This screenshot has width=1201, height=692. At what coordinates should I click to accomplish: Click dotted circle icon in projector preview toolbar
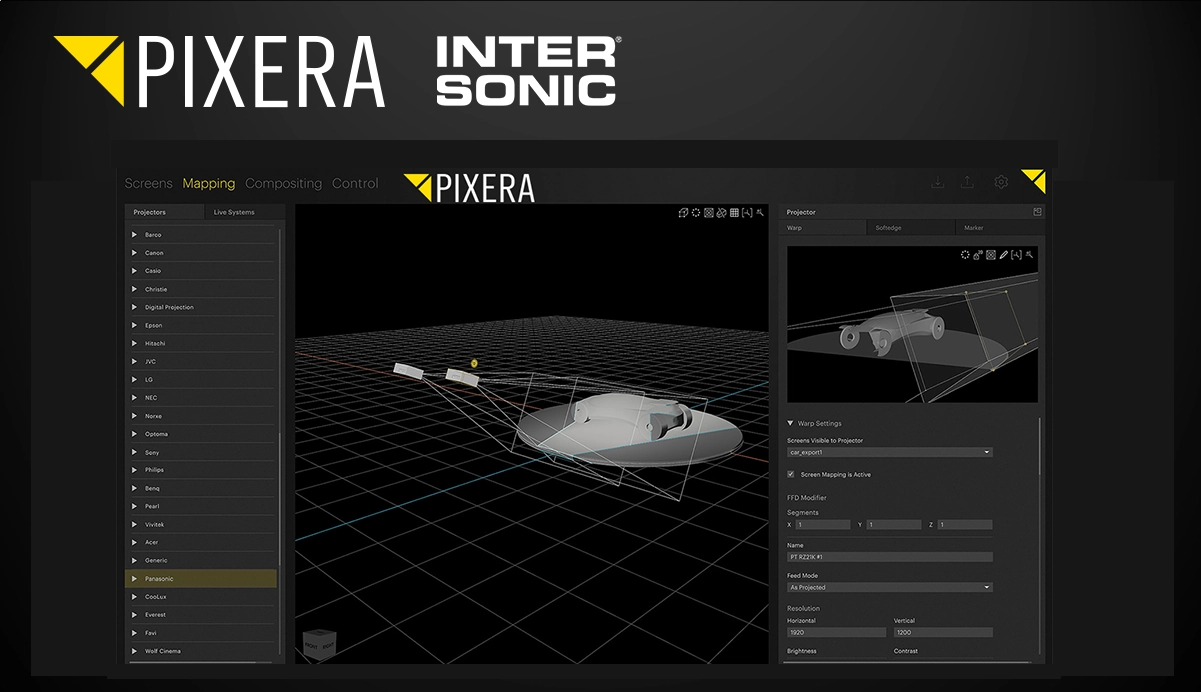(x=965, y=255)
